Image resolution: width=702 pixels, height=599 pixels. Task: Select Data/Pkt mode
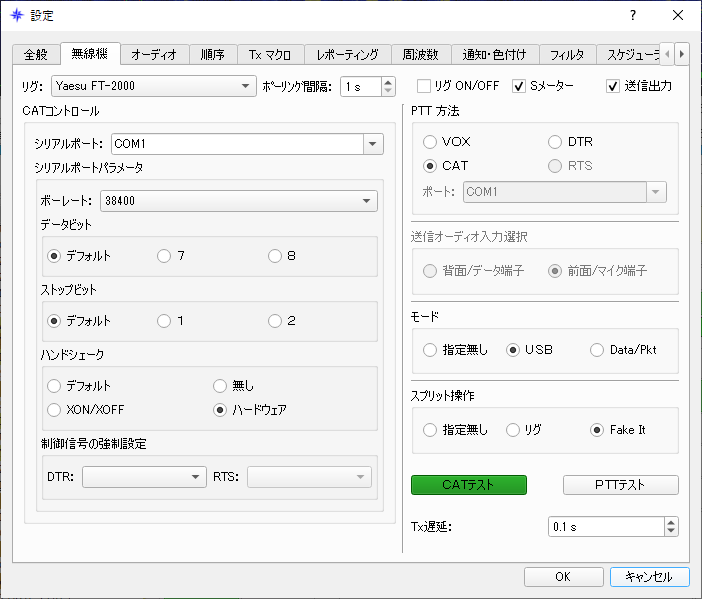tap(597, 350)
